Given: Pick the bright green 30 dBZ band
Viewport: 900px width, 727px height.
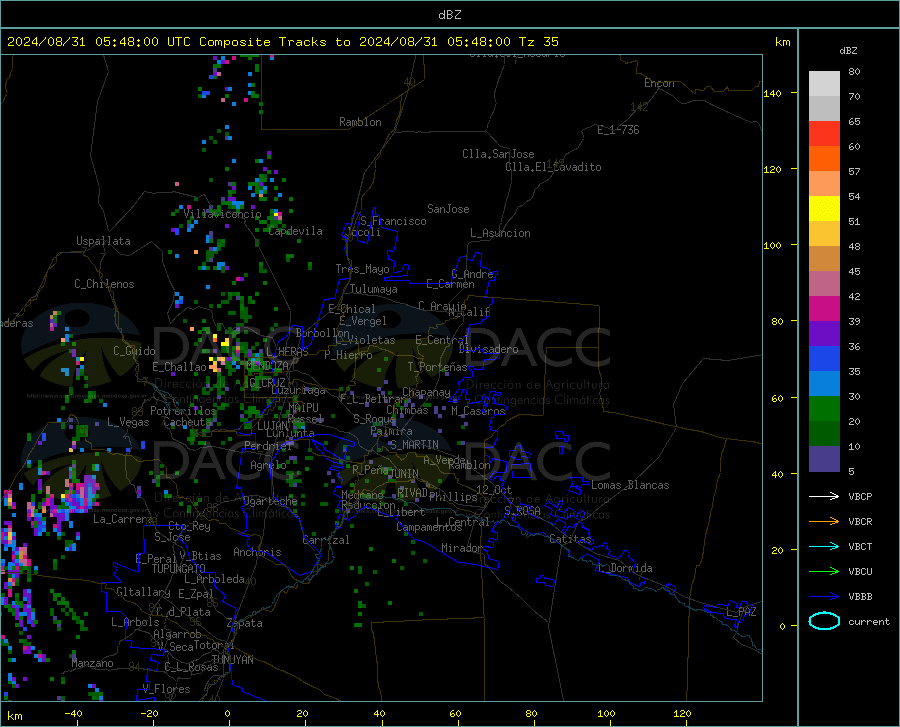Looking at the screenshot, I should click(824, 409).
